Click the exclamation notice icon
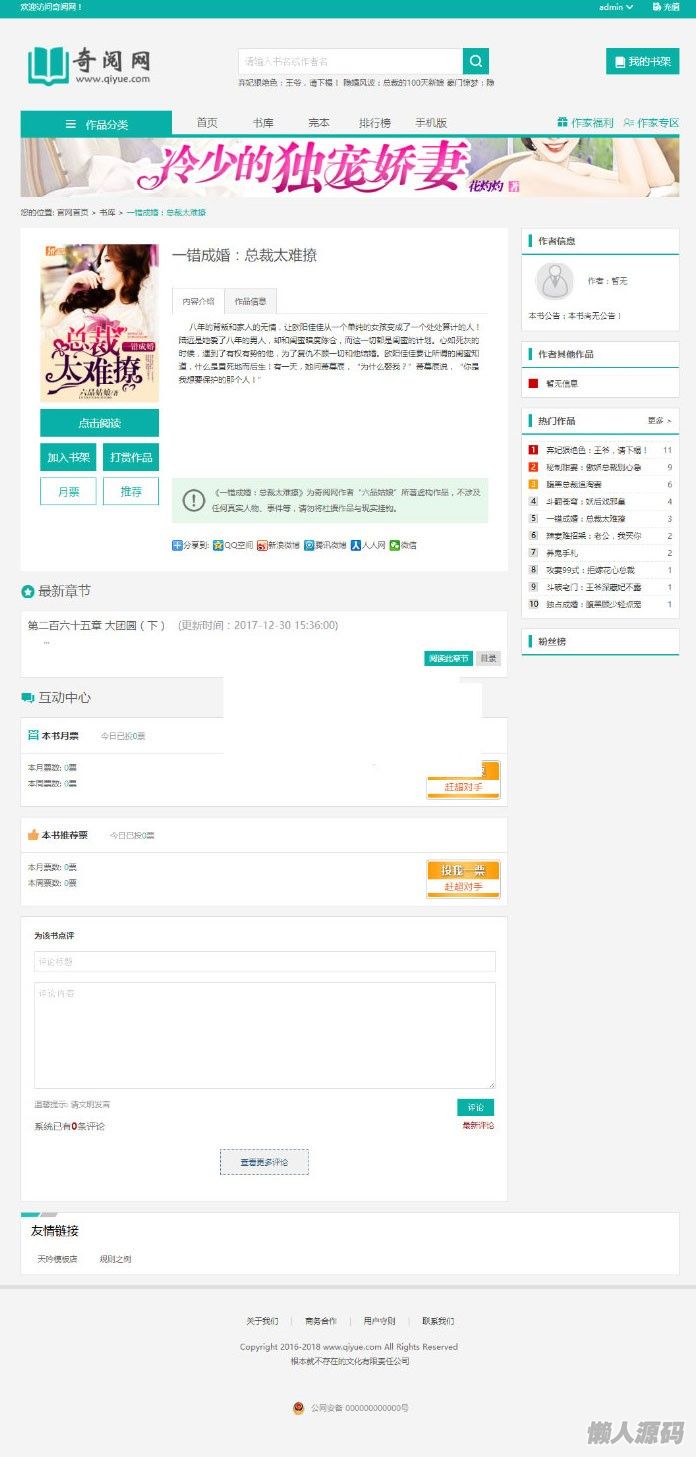Screen dimensions: 696x1457 [195, 500]
